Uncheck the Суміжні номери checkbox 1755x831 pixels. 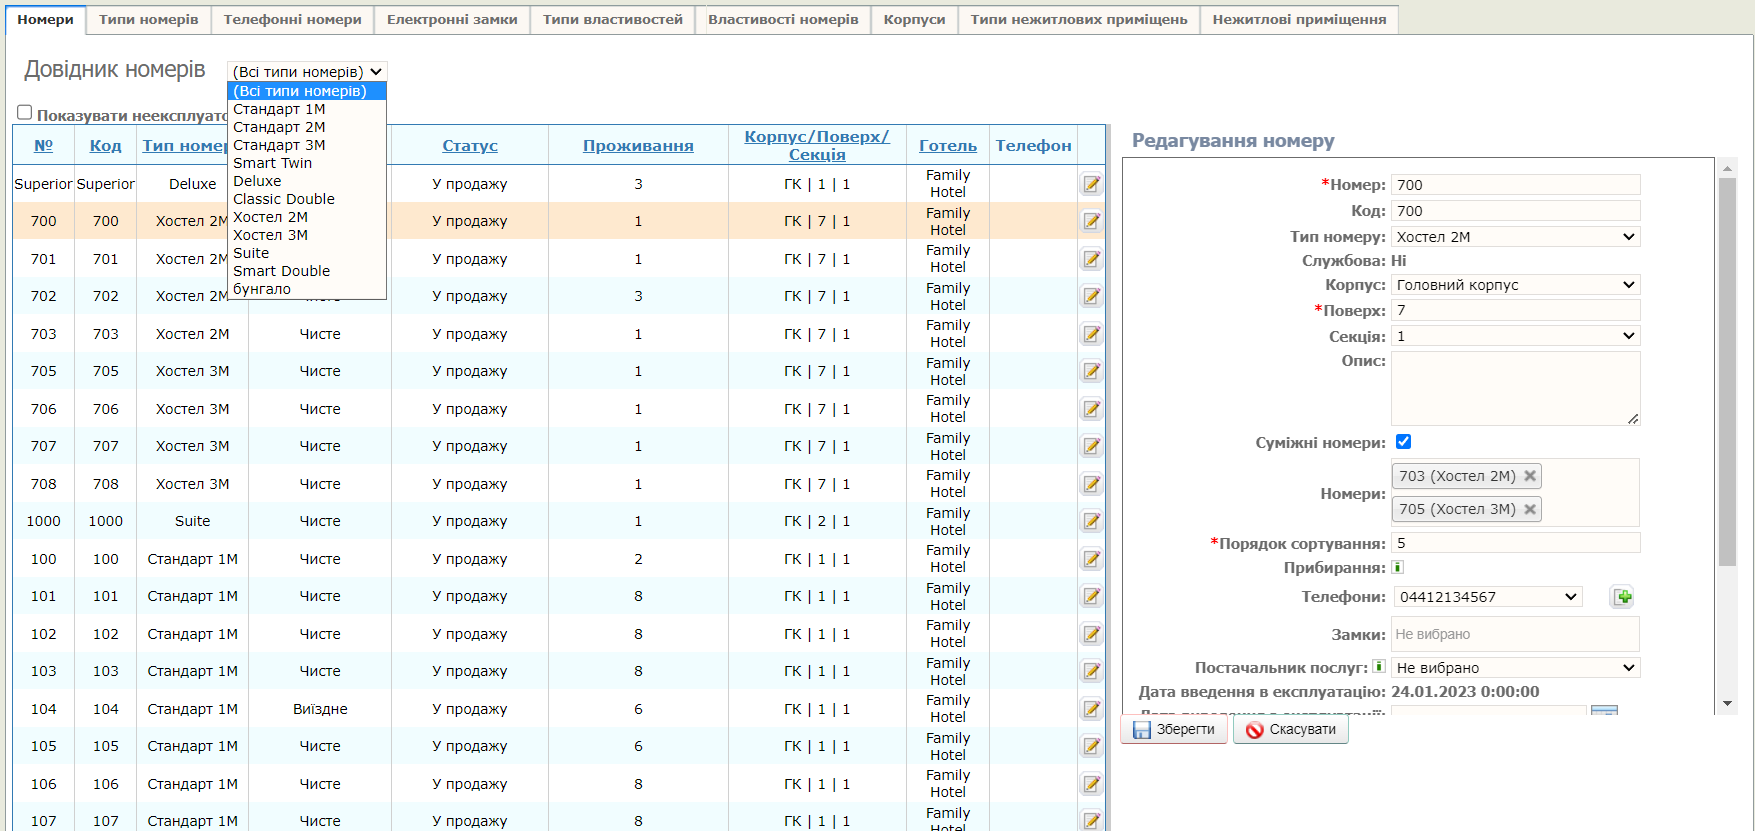click(1403, 442)
